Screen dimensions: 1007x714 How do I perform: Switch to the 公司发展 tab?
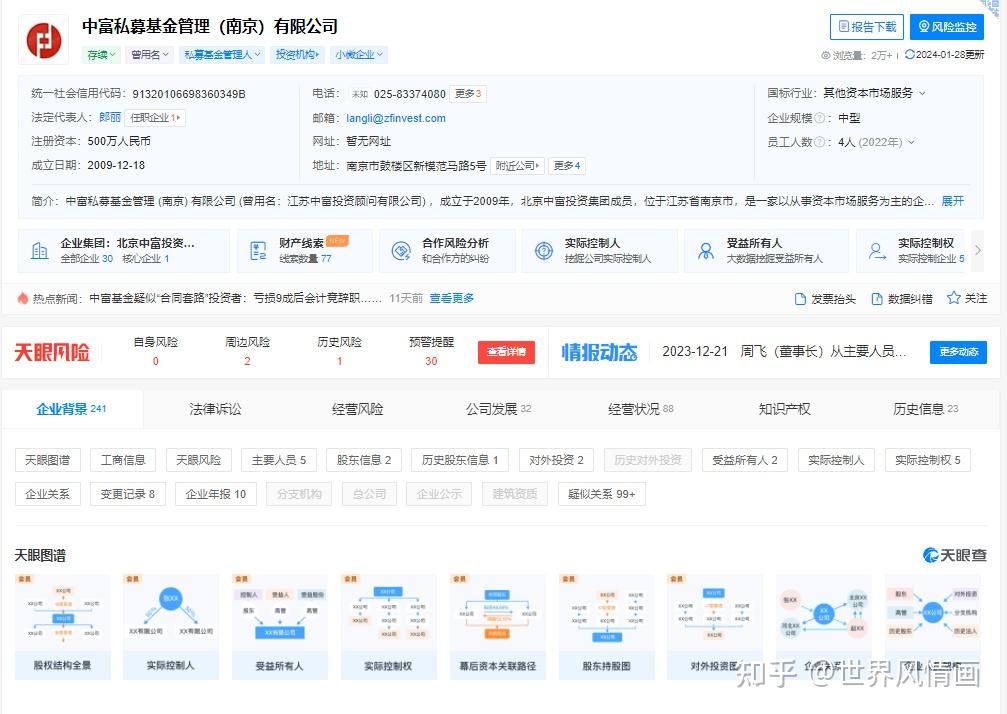498,409
